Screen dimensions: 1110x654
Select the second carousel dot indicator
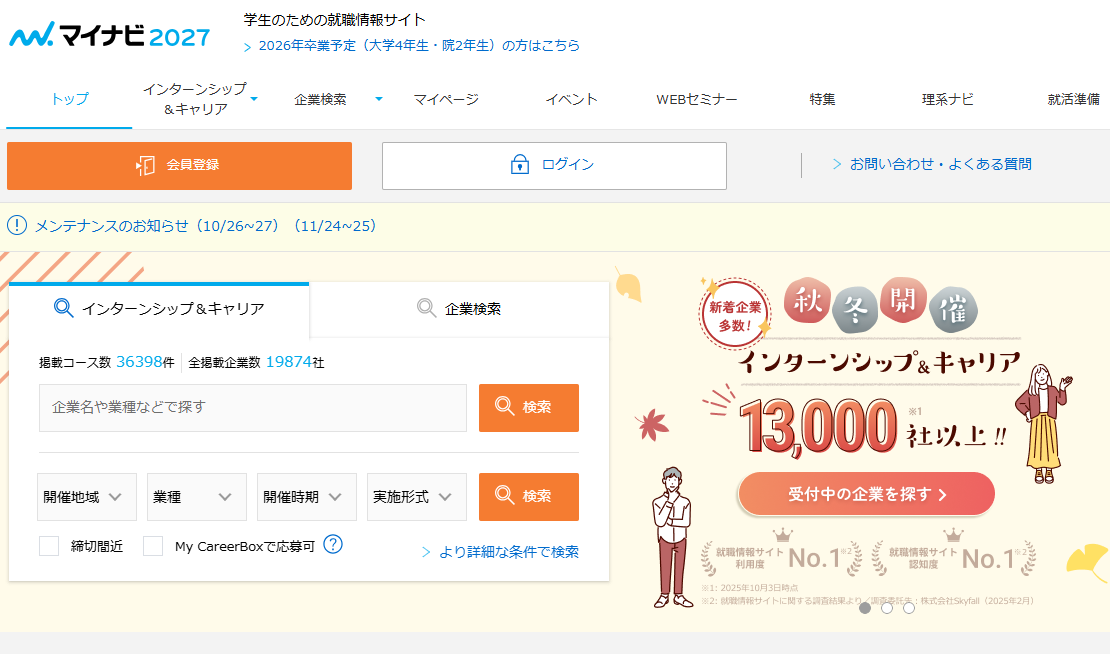pos(887,608)
